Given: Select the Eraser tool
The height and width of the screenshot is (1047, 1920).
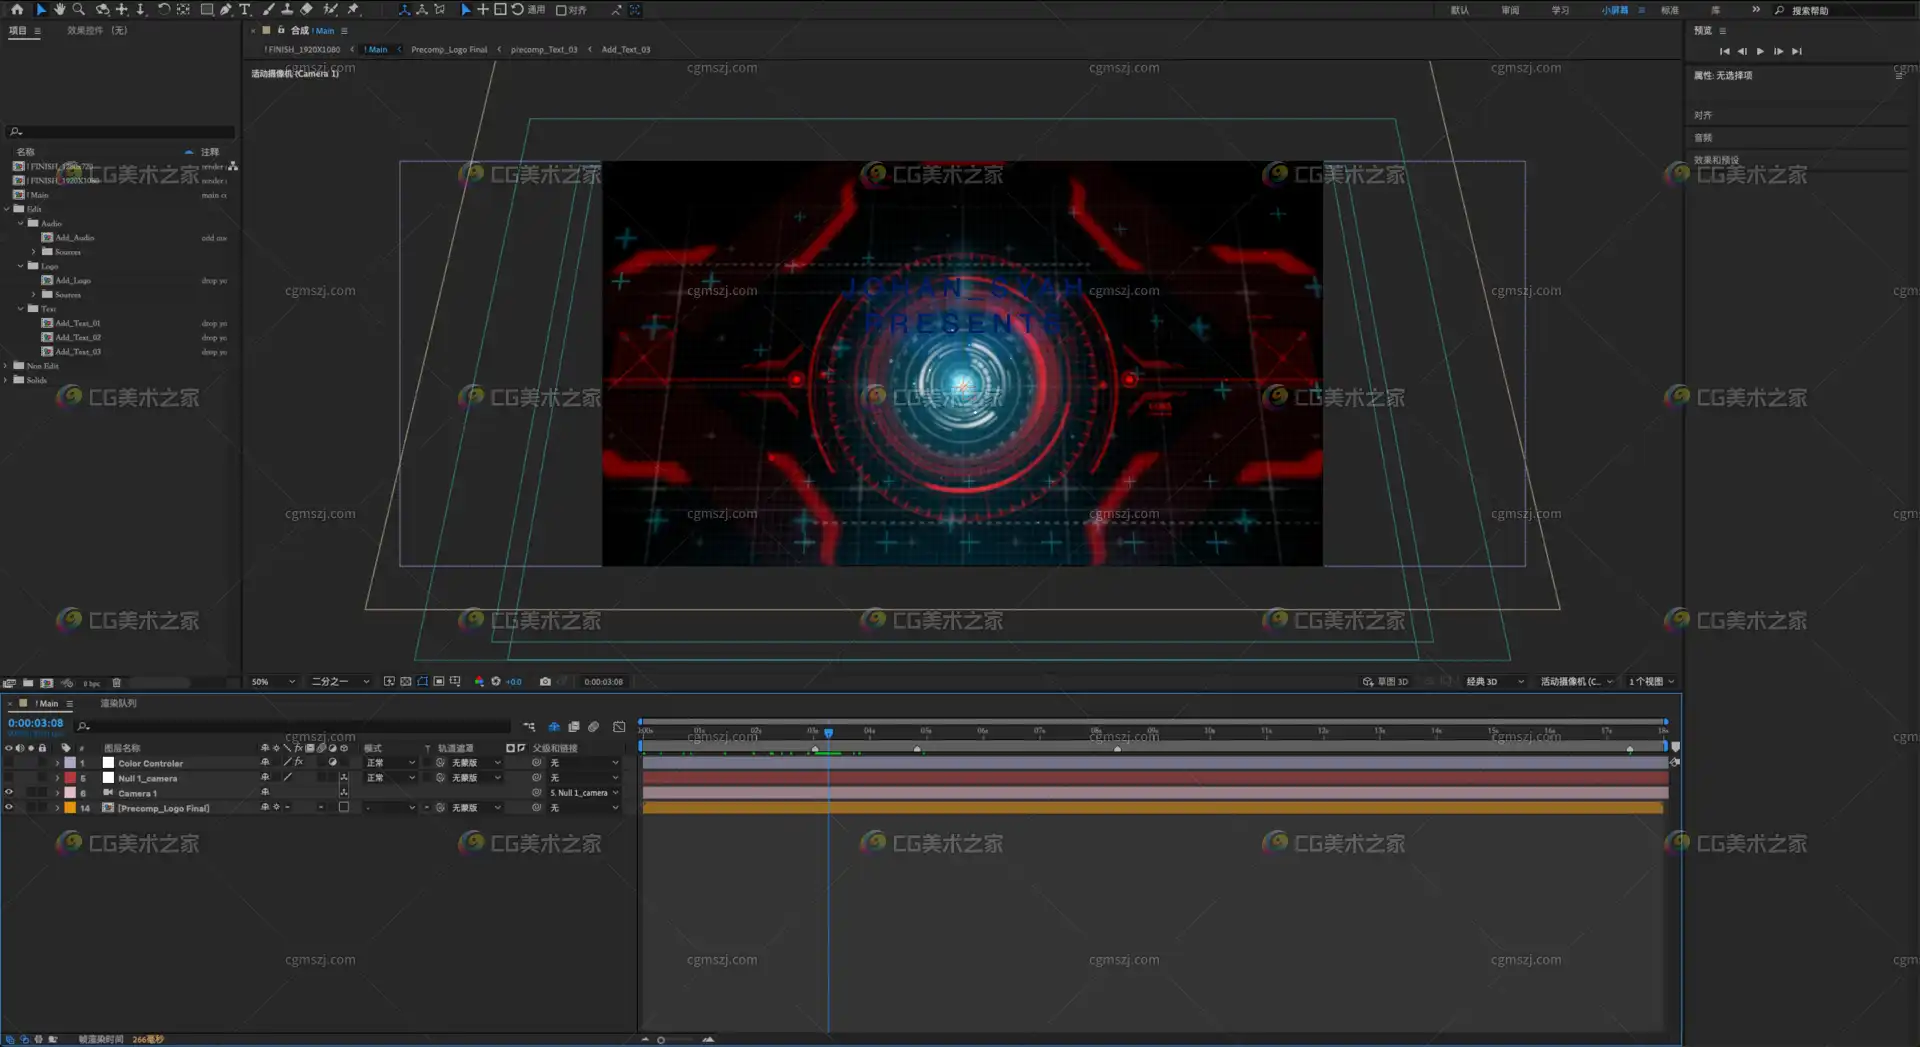Looking at the screenshot, I should tap(307, 9).
